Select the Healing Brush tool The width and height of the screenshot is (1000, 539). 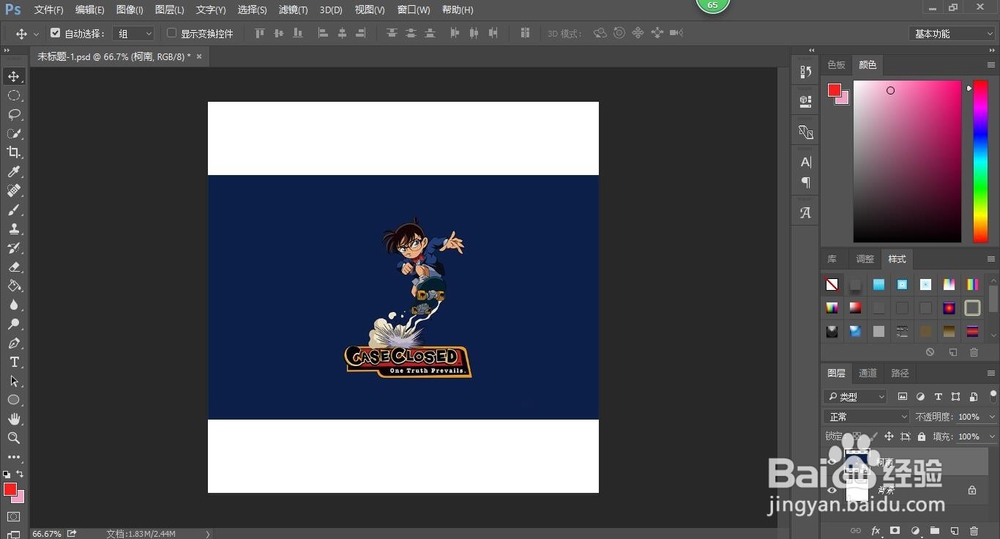click(13, 191)
